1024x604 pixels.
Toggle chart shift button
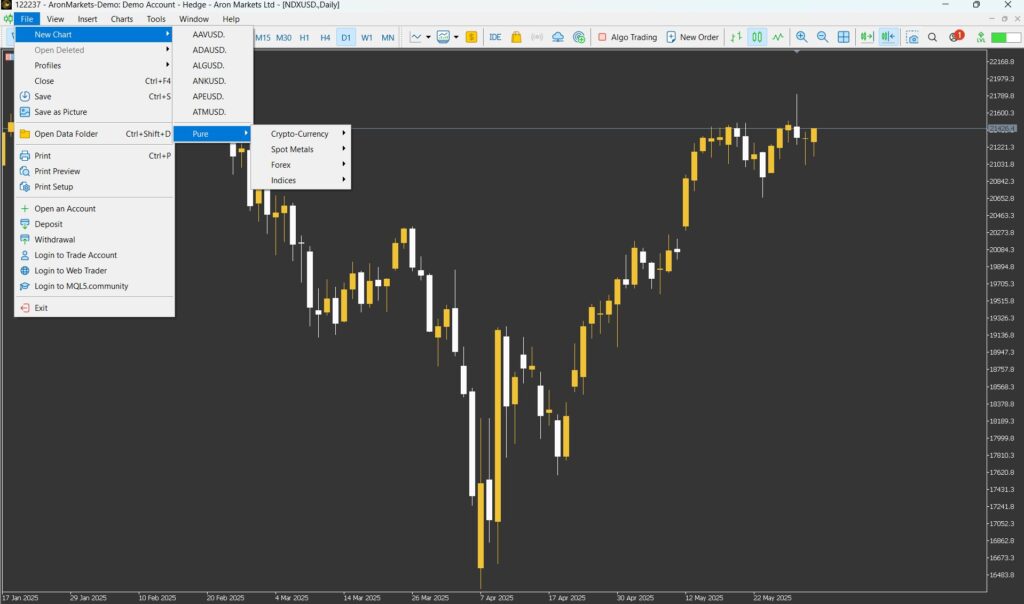point(888,37)
